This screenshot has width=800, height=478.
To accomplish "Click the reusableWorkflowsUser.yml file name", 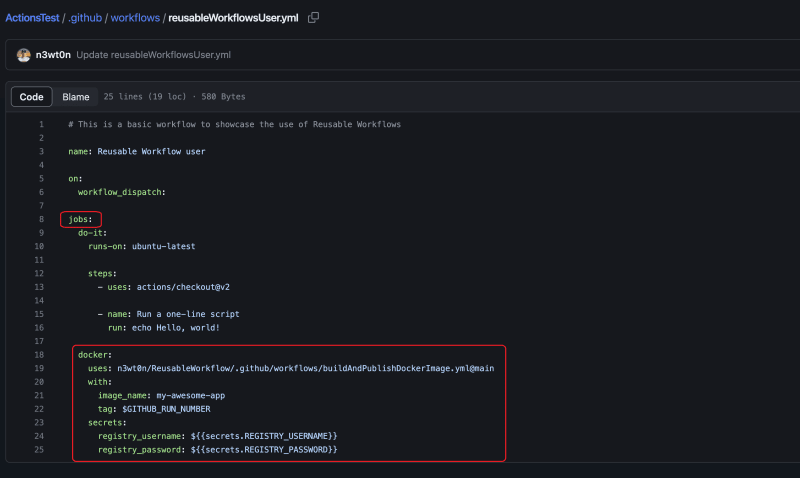I will 233,18.
